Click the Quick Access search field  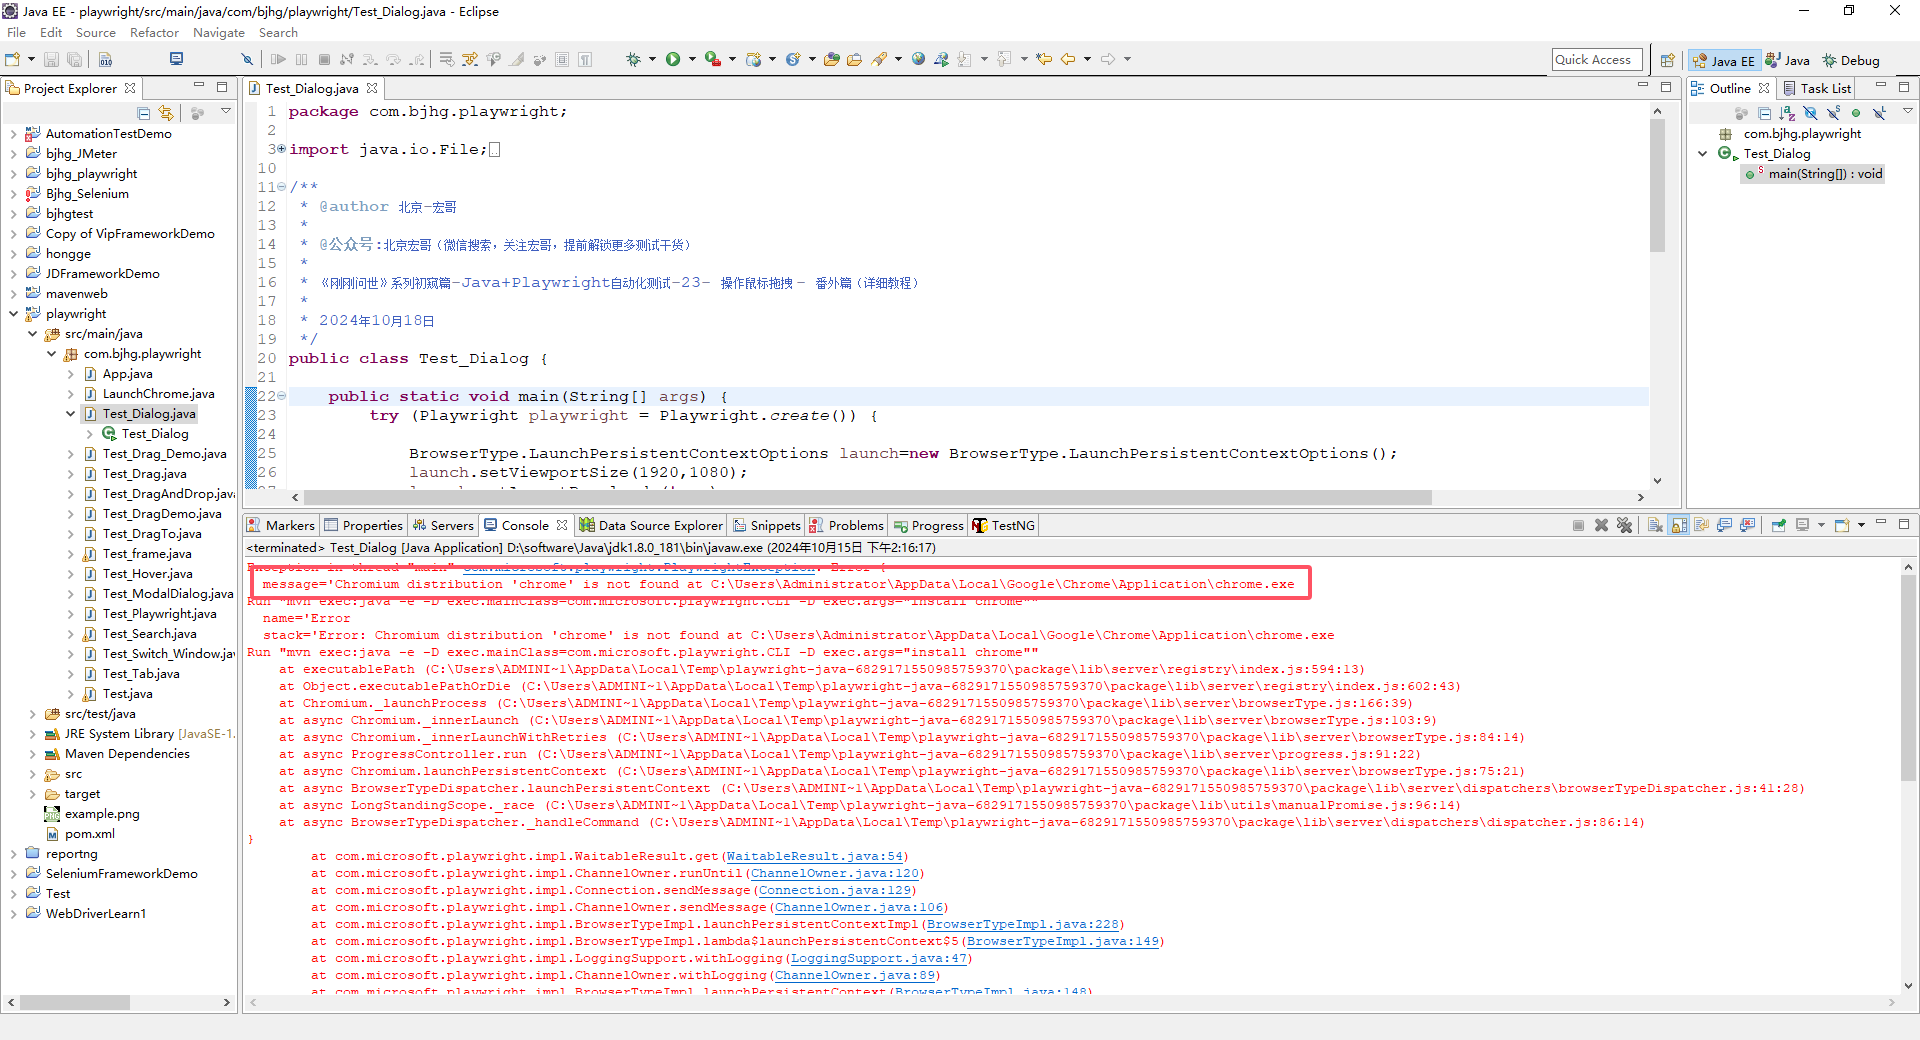click(x=1596, y=60)
